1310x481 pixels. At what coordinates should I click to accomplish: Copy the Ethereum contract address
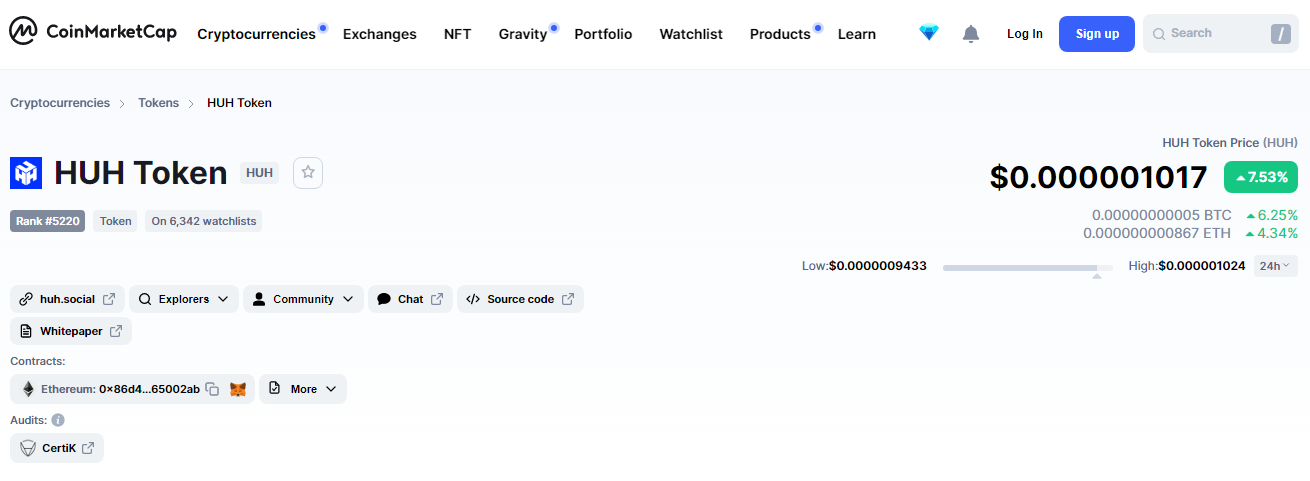212,389
